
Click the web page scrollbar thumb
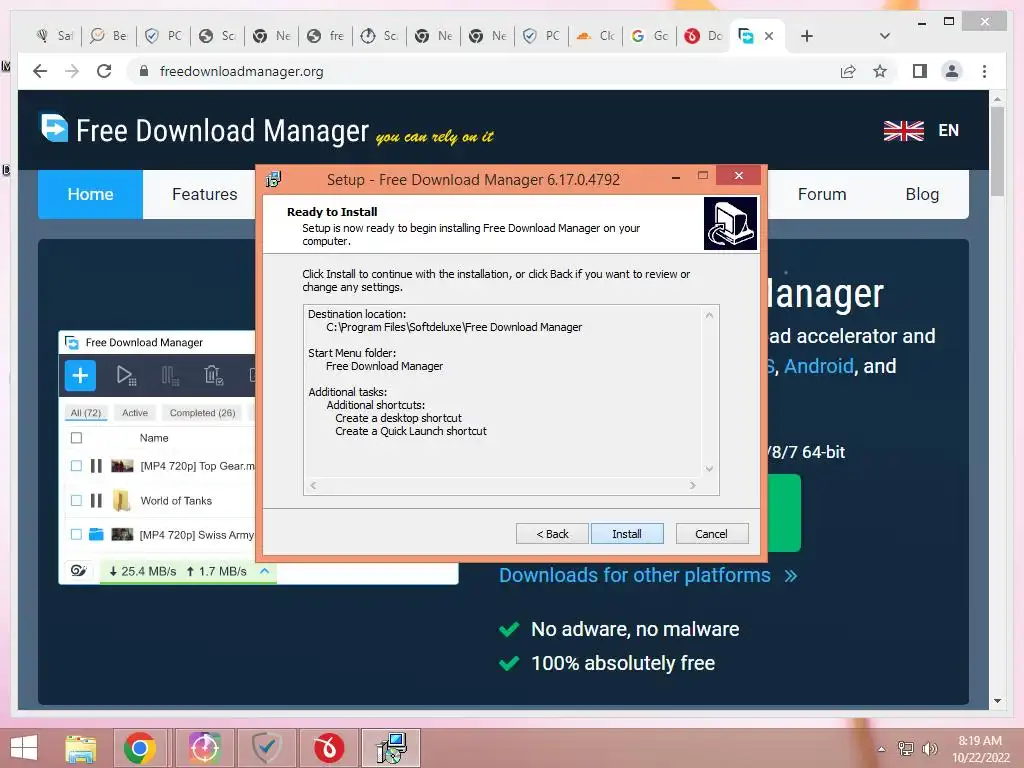(x=997, y=151)
